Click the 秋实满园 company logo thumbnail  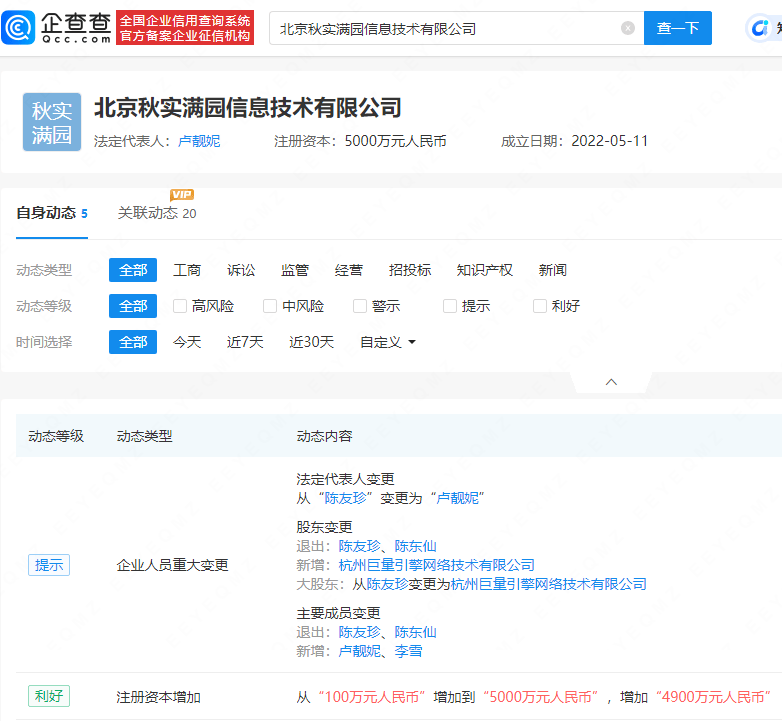52,122
